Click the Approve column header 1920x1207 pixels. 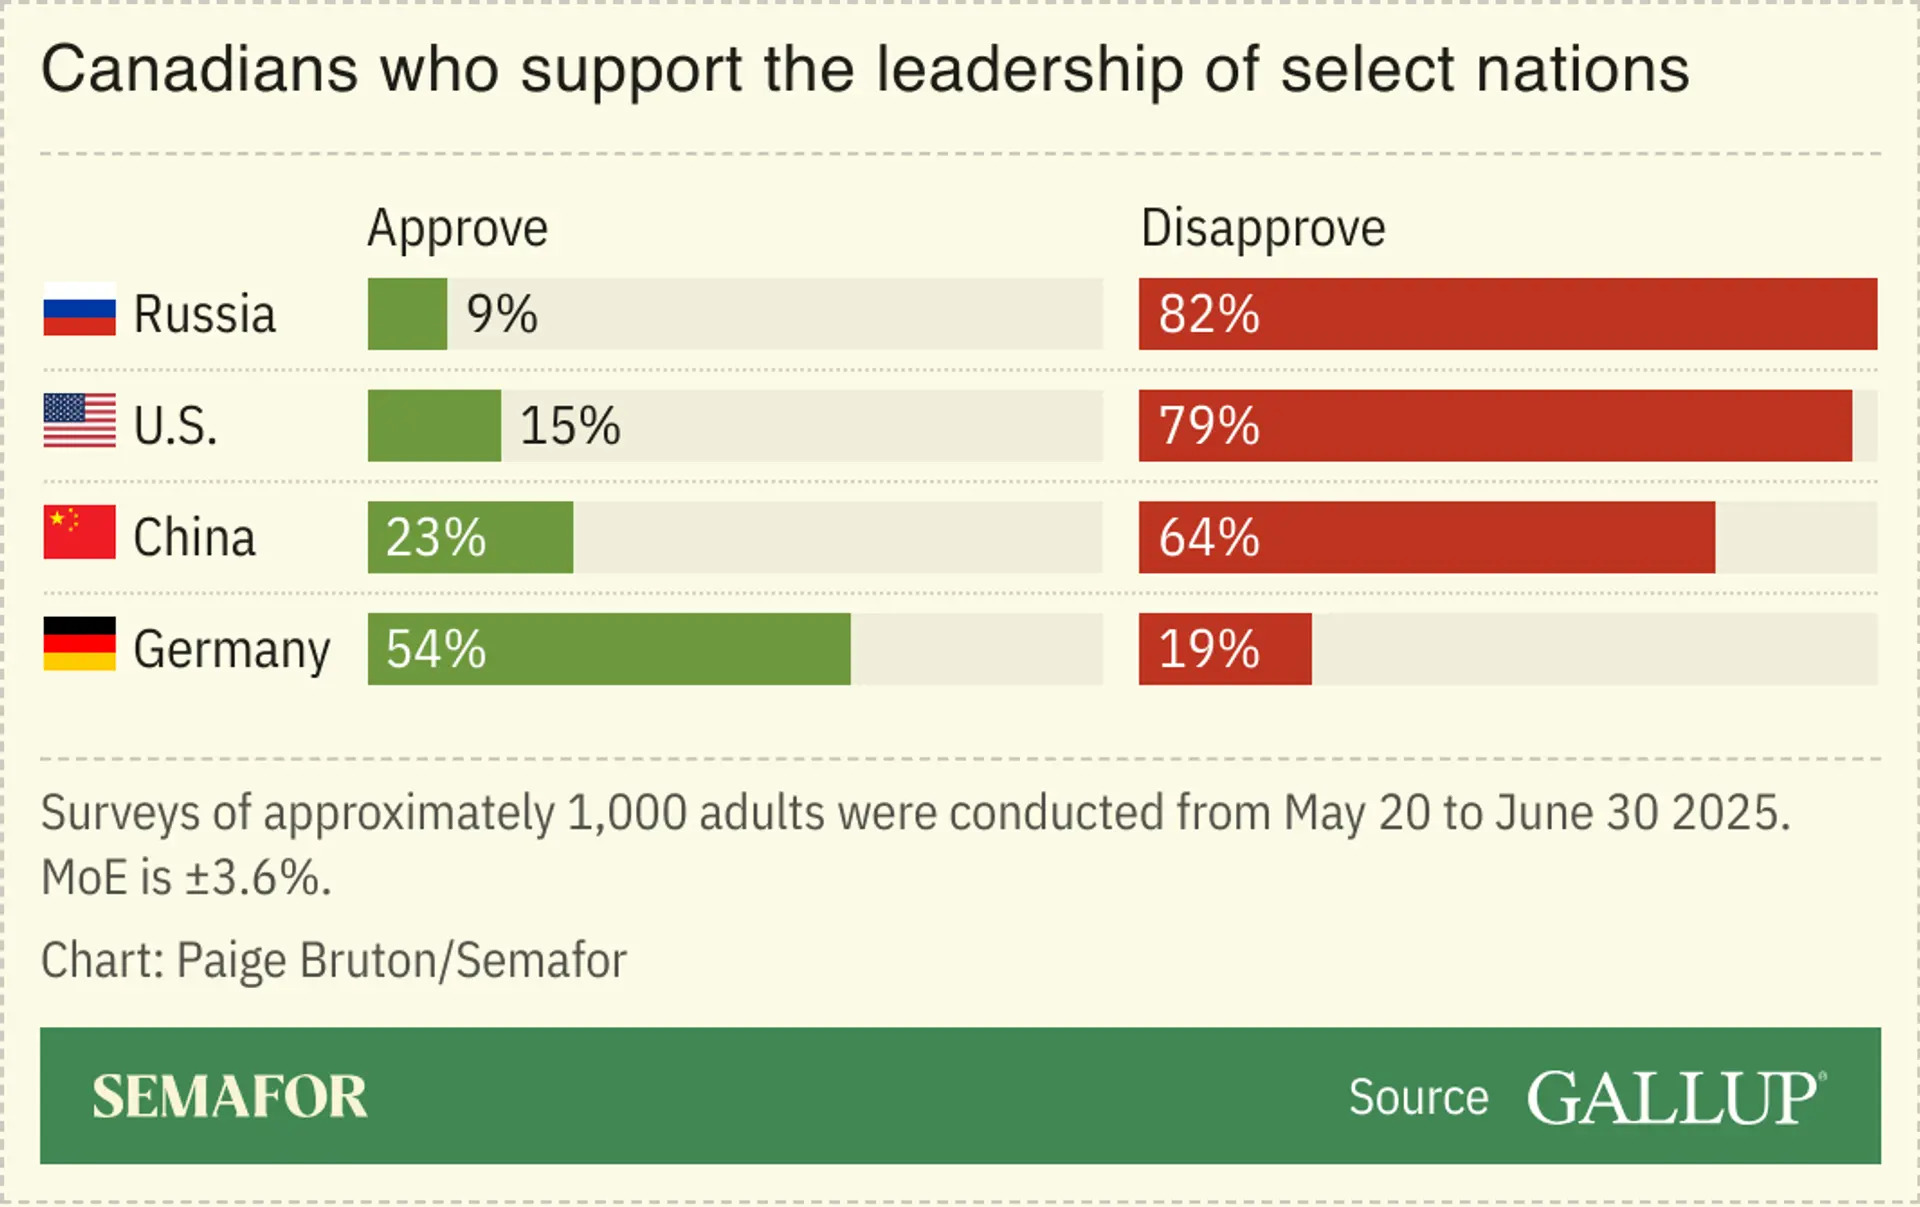458,229
